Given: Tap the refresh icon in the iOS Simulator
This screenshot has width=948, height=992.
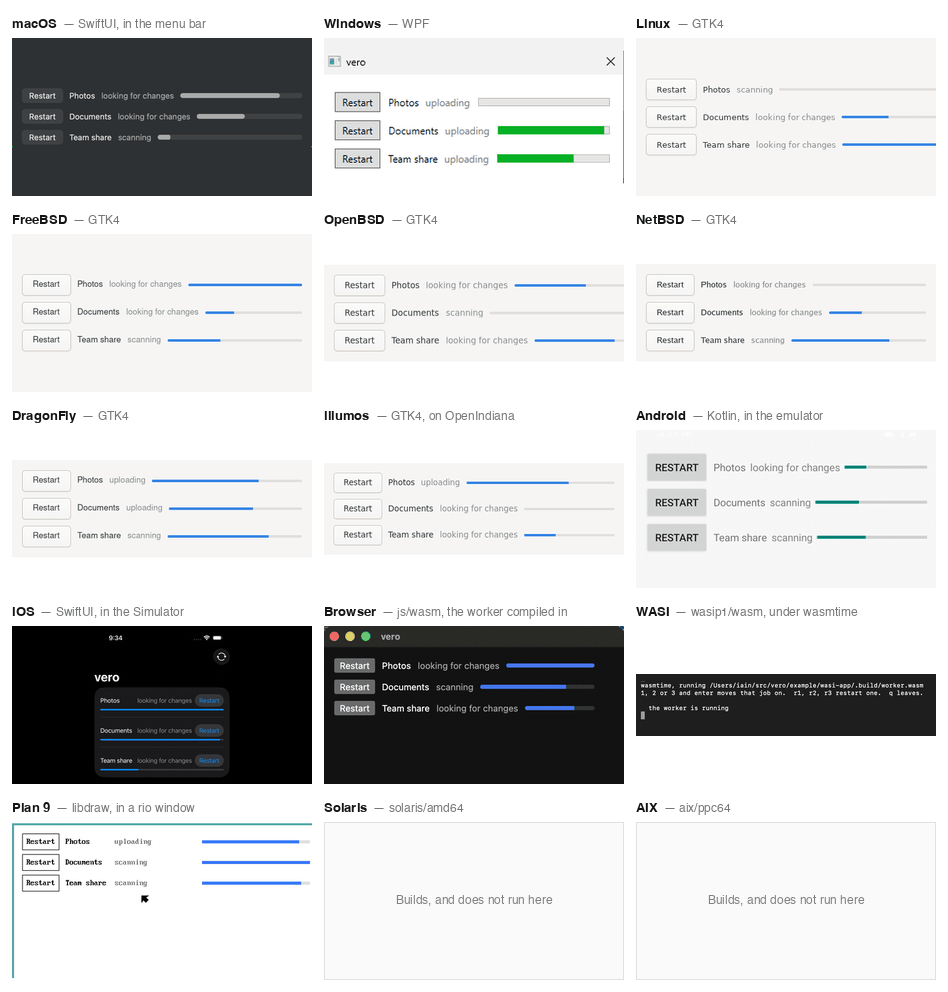Looking at the screenshot, I should 221,657.
